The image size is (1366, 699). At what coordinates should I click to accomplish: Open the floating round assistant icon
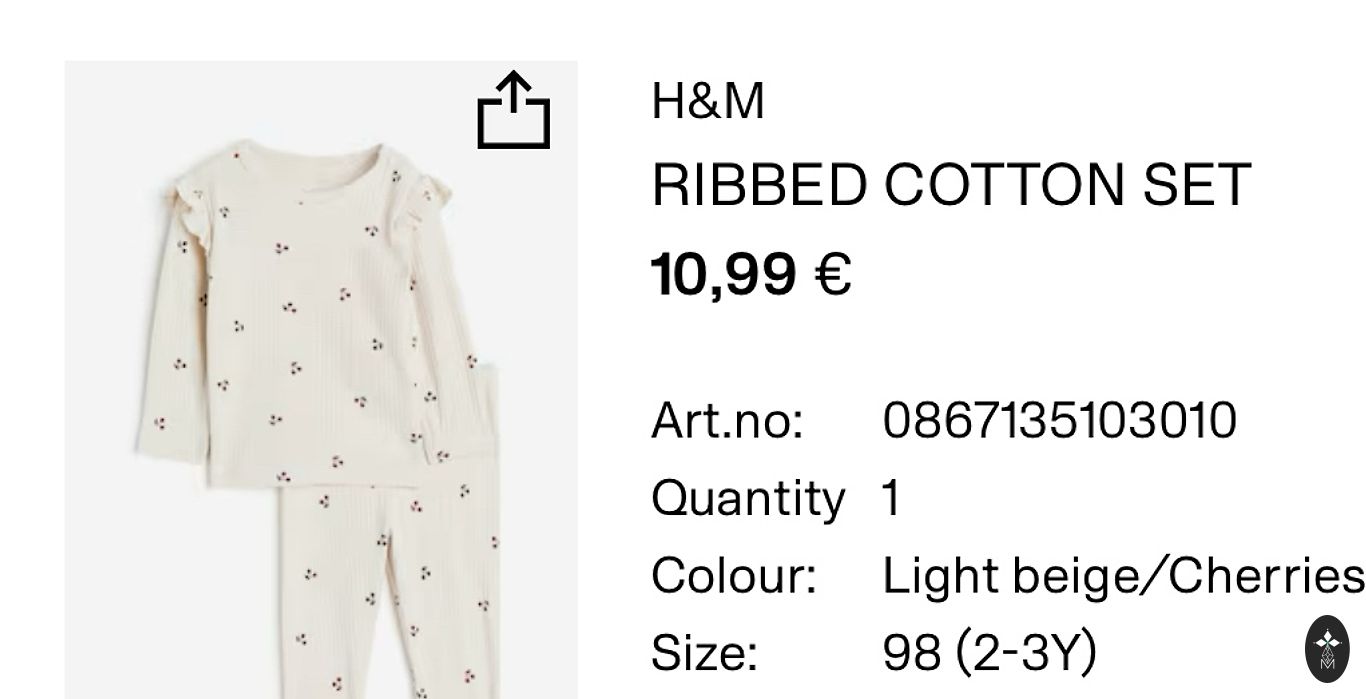[x=1328, y=649]
